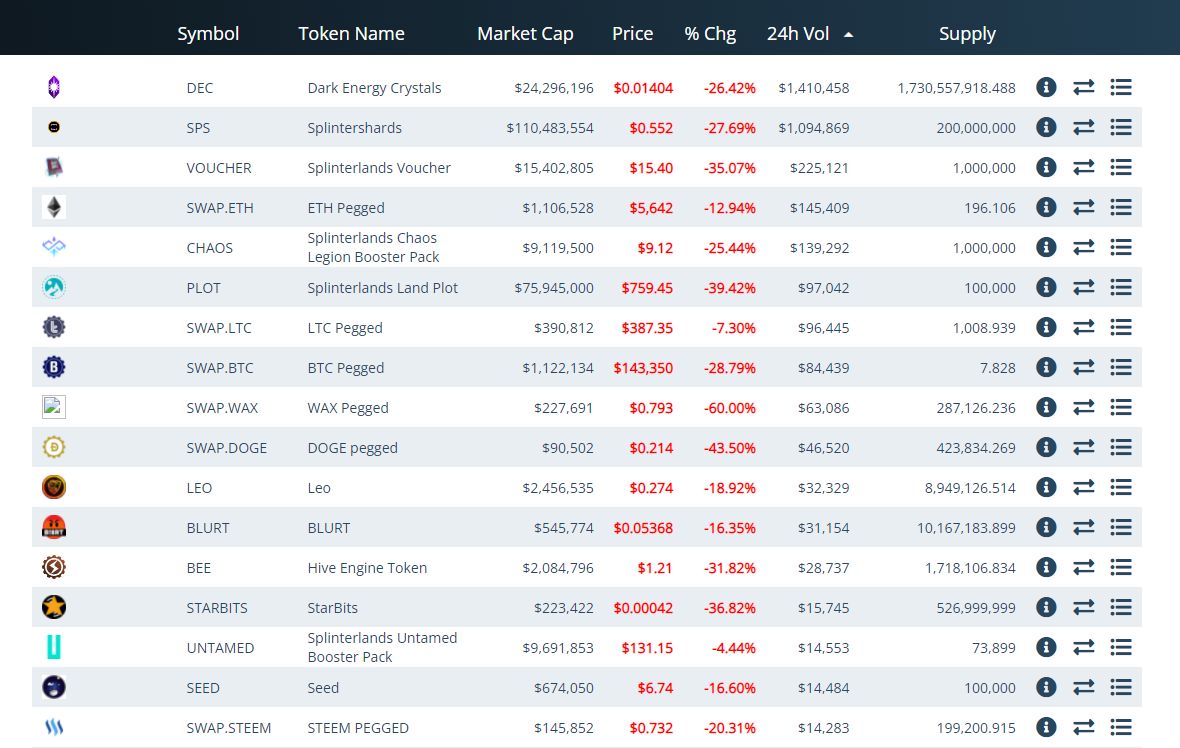Click token name Hive Engine Token

click(x=367, y=568)
